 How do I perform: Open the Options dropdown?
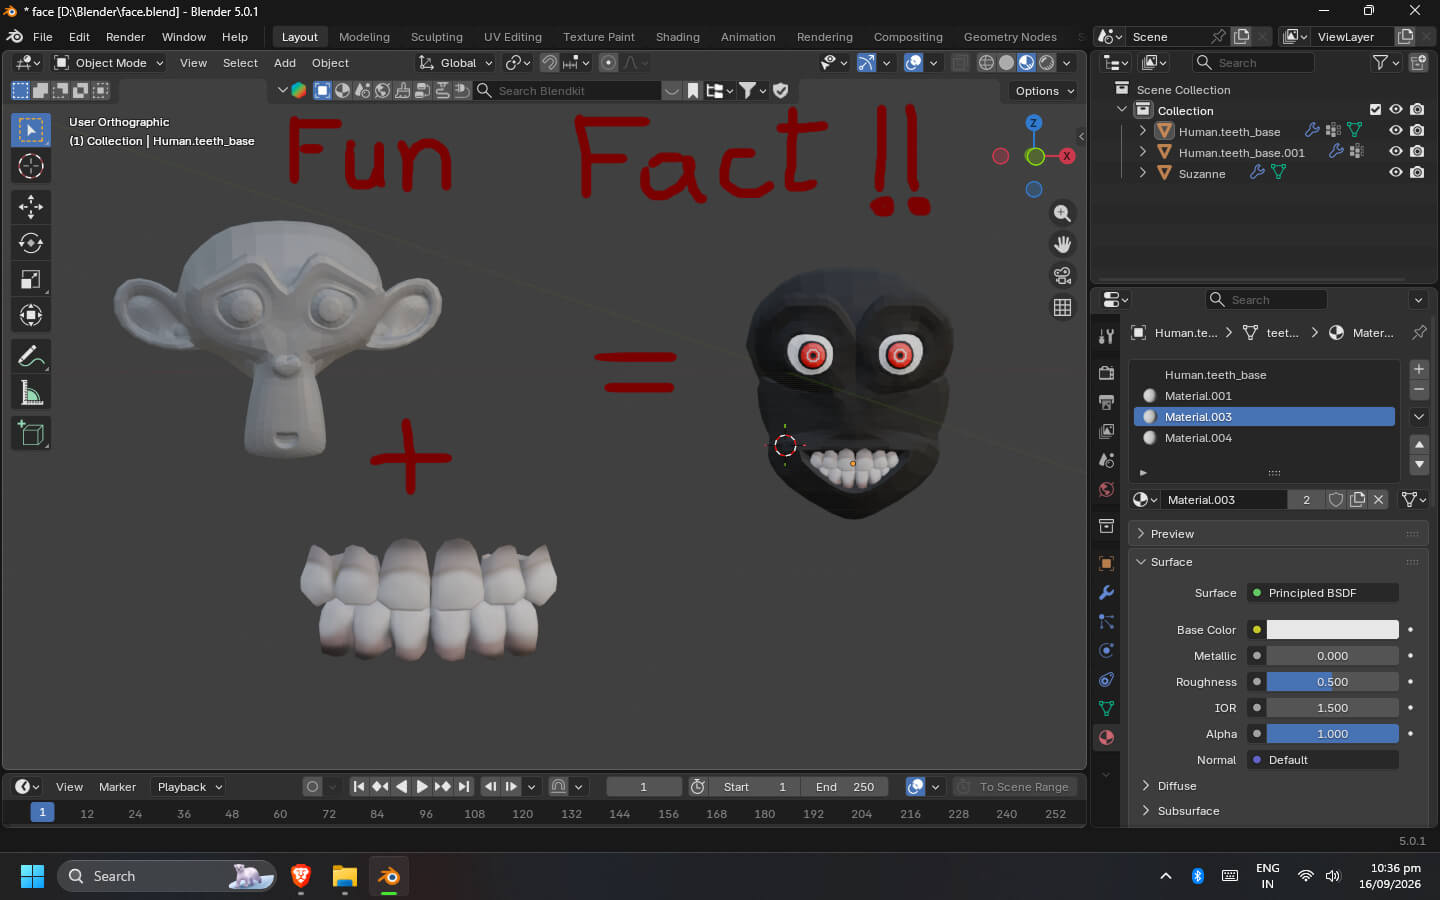[1043, 91]
